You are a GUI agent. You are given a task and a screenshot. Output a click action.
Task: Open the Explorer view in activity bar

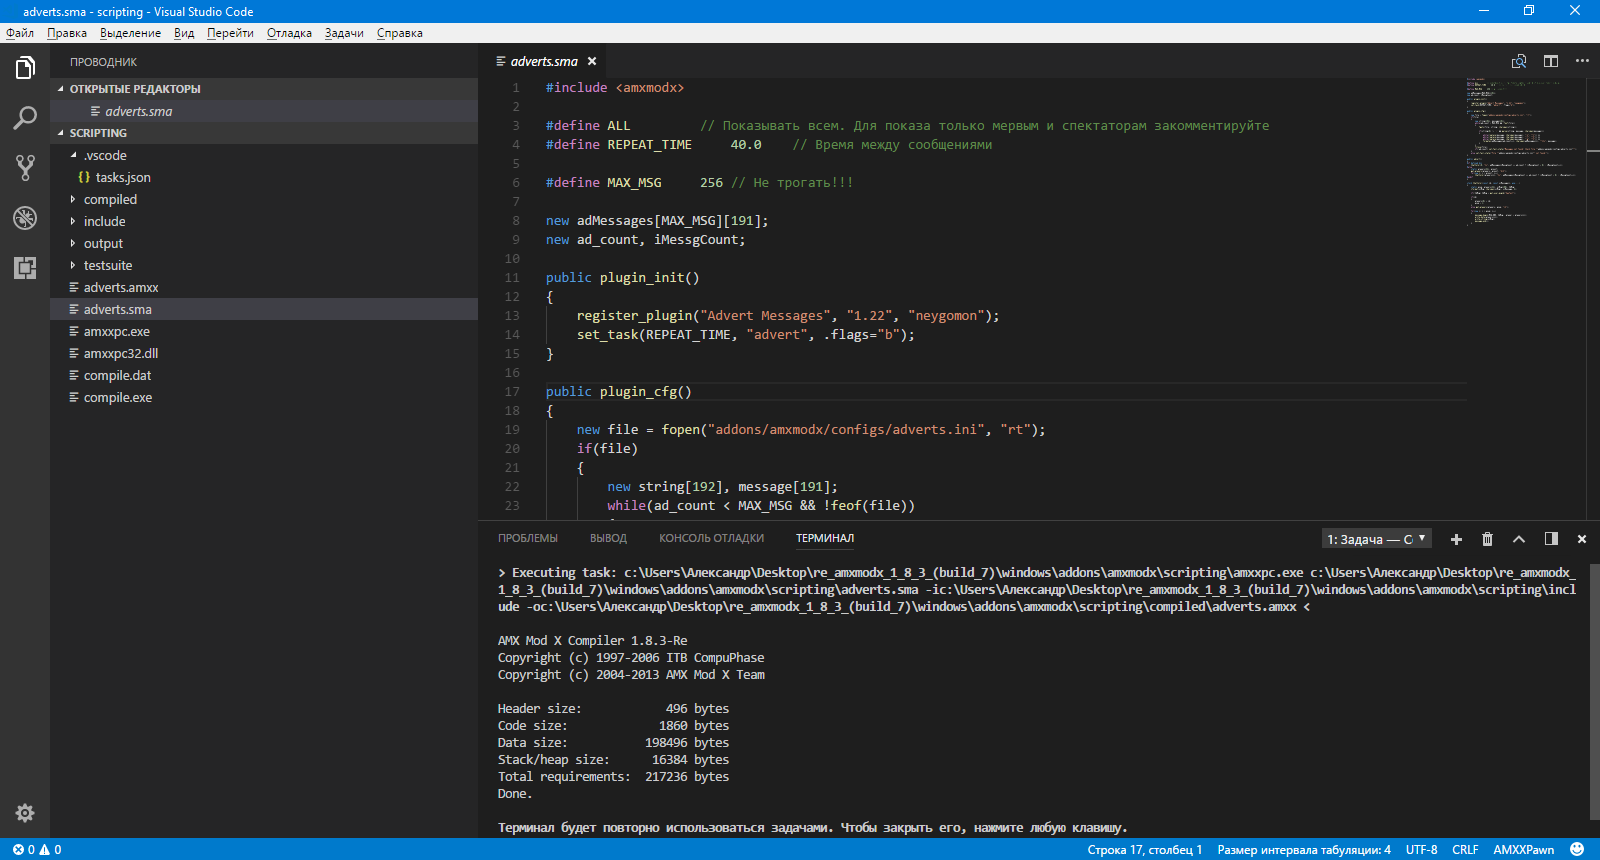(x=25, y=68)
